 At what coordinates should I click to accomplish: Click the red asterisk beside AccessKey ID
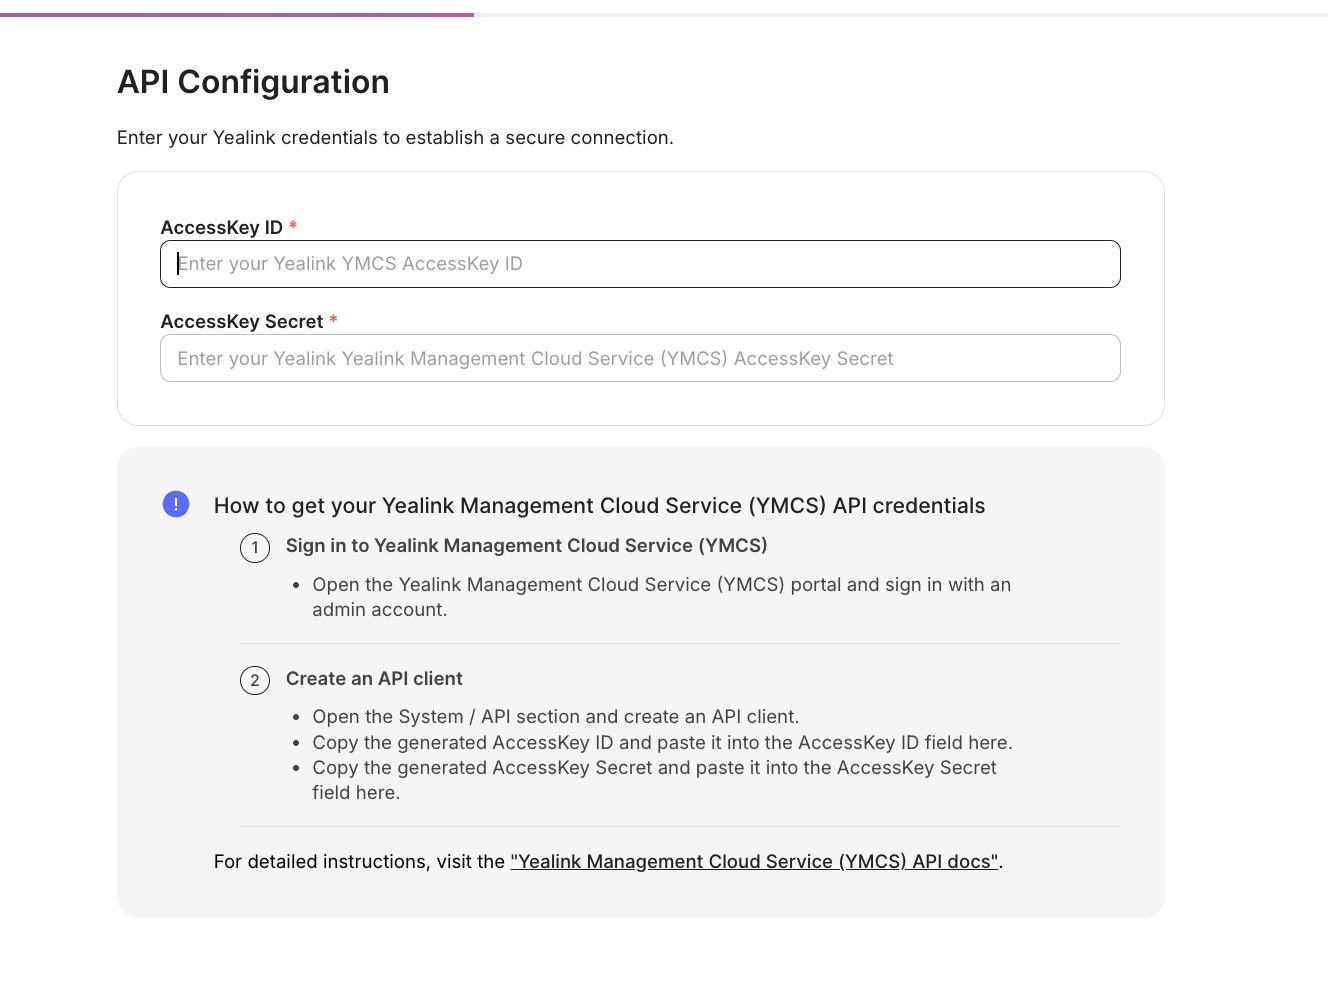[293, 226]
